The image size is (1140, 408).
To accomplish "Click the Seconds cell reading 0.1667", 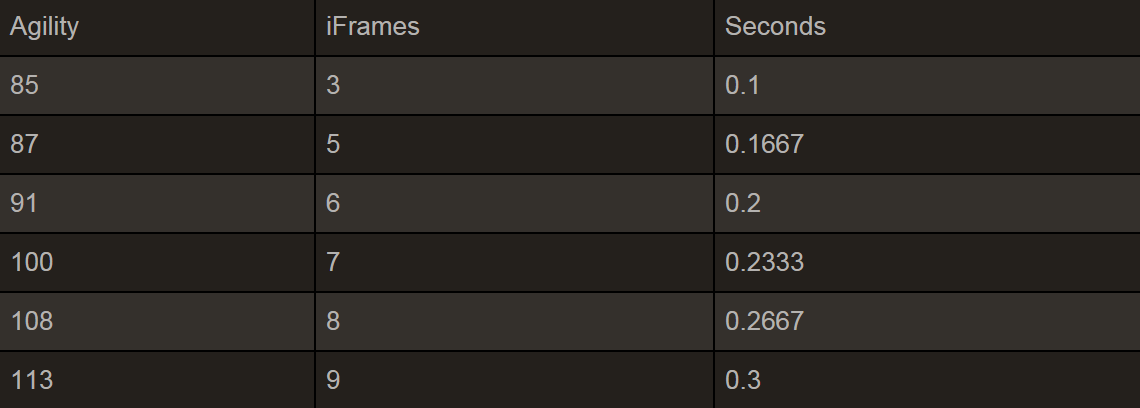I will 764,145.
